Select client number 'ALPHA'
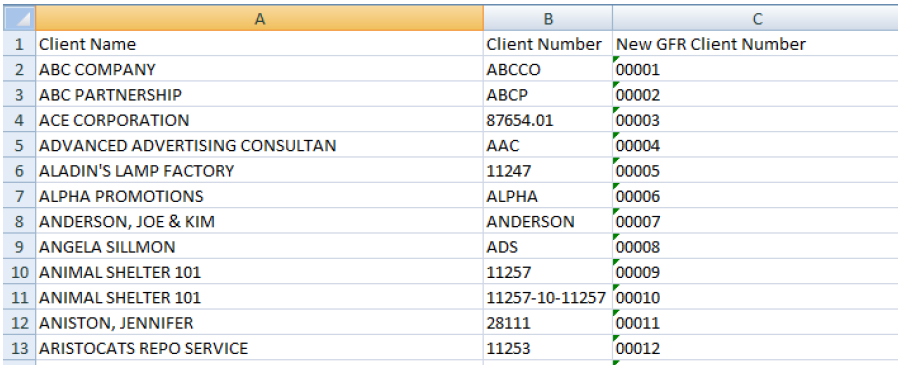Viewport: 903px width, 365px height. [x=548, y=196]
